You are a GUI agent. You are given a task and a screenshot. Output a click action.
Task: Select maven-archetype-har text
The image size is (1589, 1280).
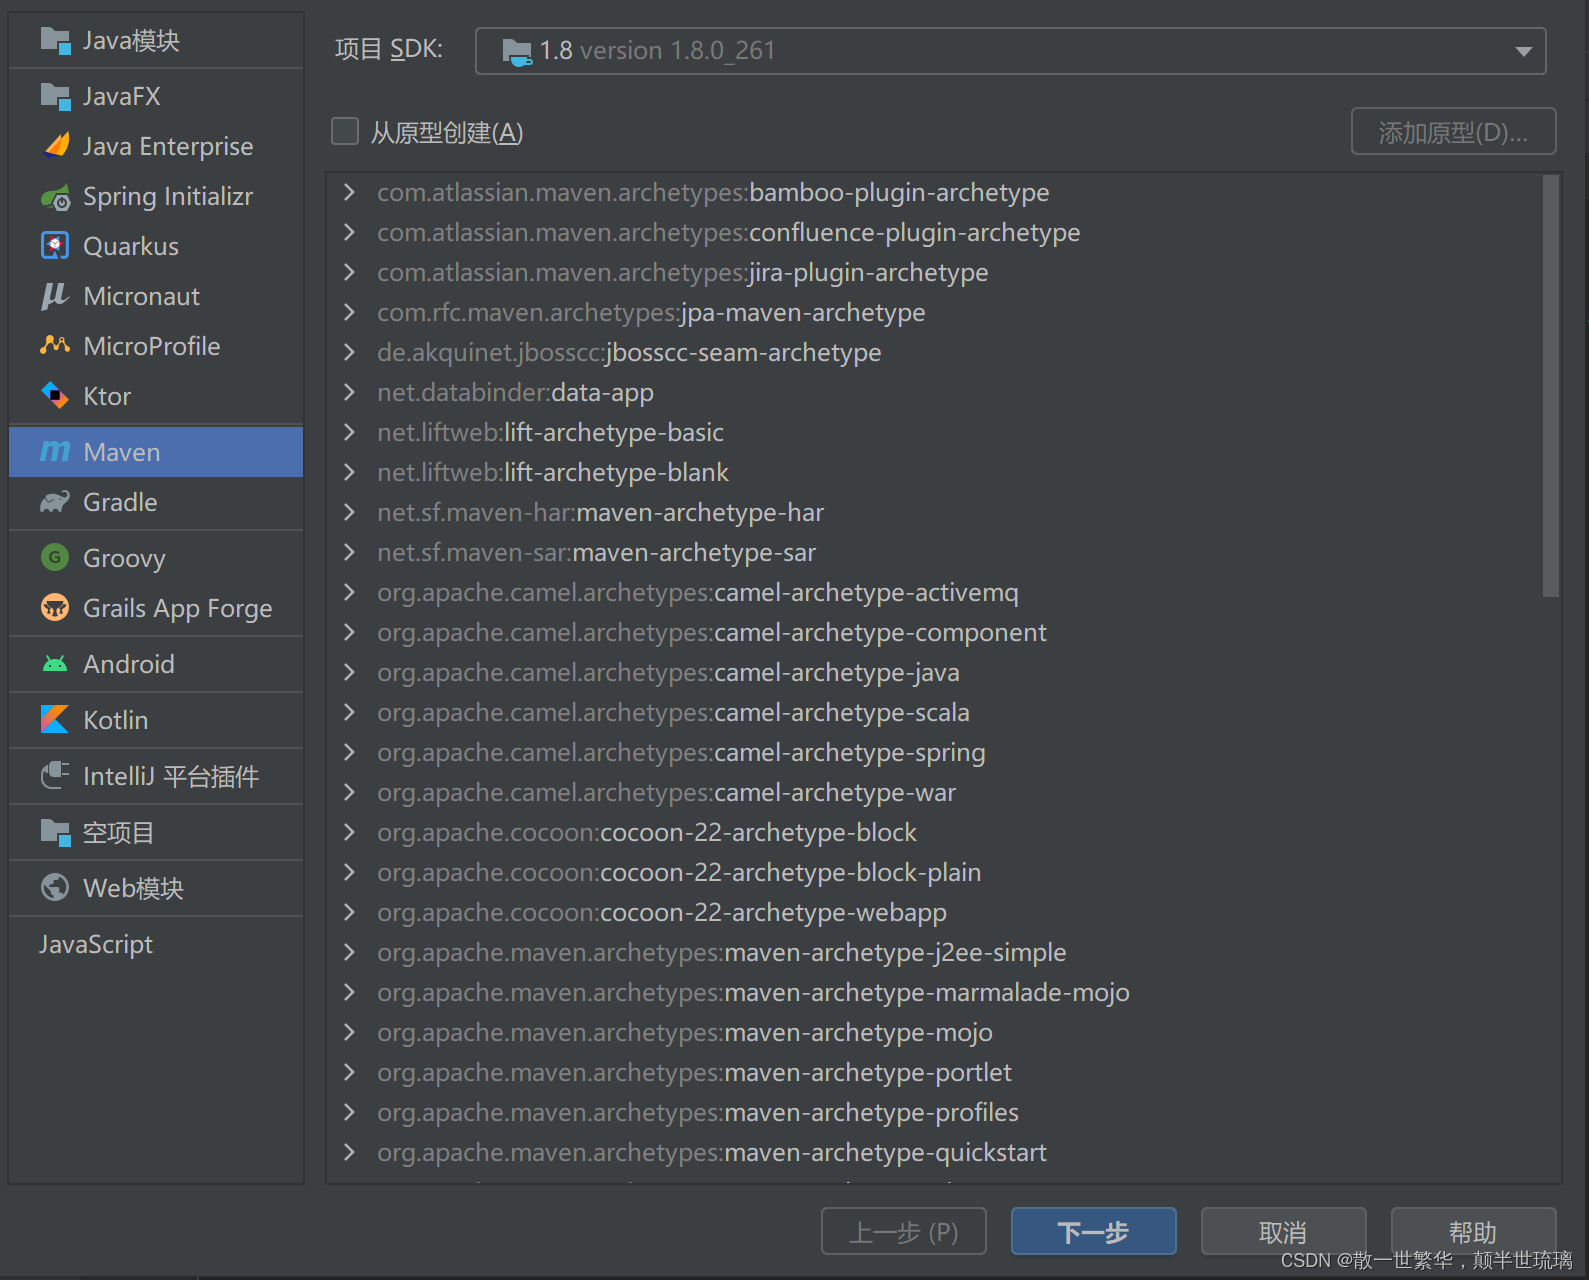coord(700,512)
